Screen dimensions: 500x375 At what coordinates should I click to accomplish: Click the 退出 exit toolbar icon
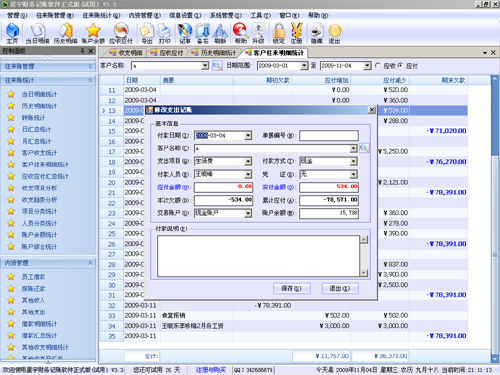334,33
